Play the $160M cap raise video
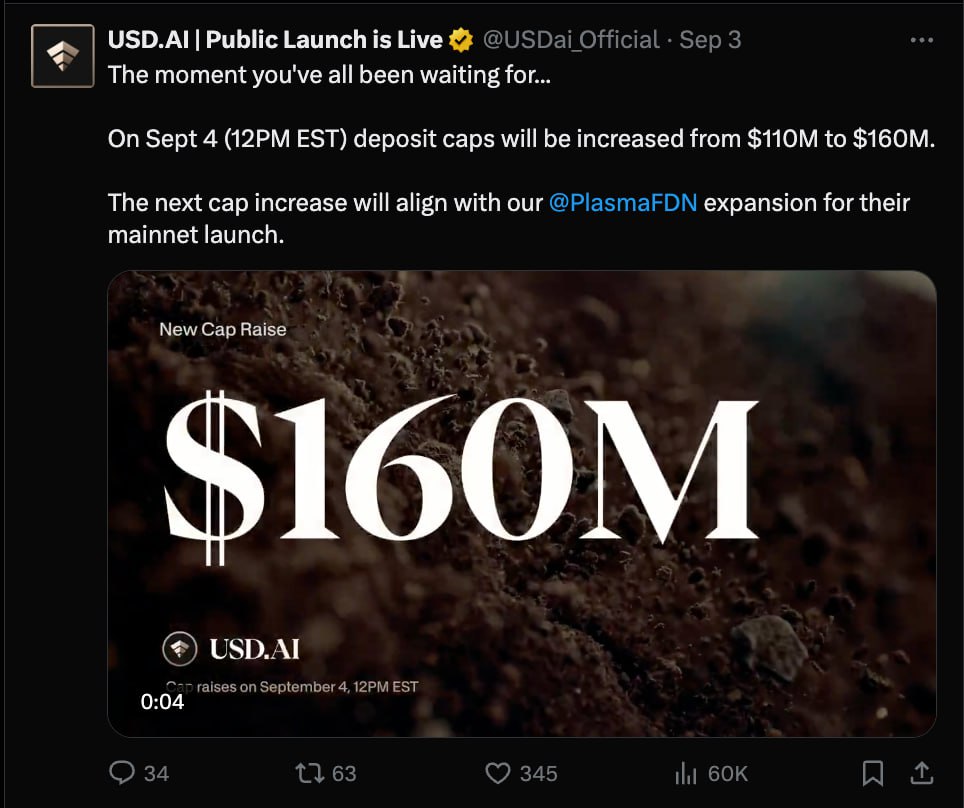Image resolution: width=964 pixels, height=808 pixels. tap(522, 504)
